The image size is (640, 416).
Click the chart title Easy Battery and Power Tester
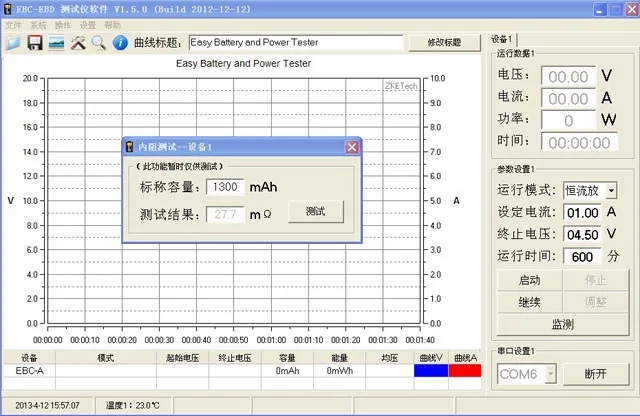pos(244,63)
